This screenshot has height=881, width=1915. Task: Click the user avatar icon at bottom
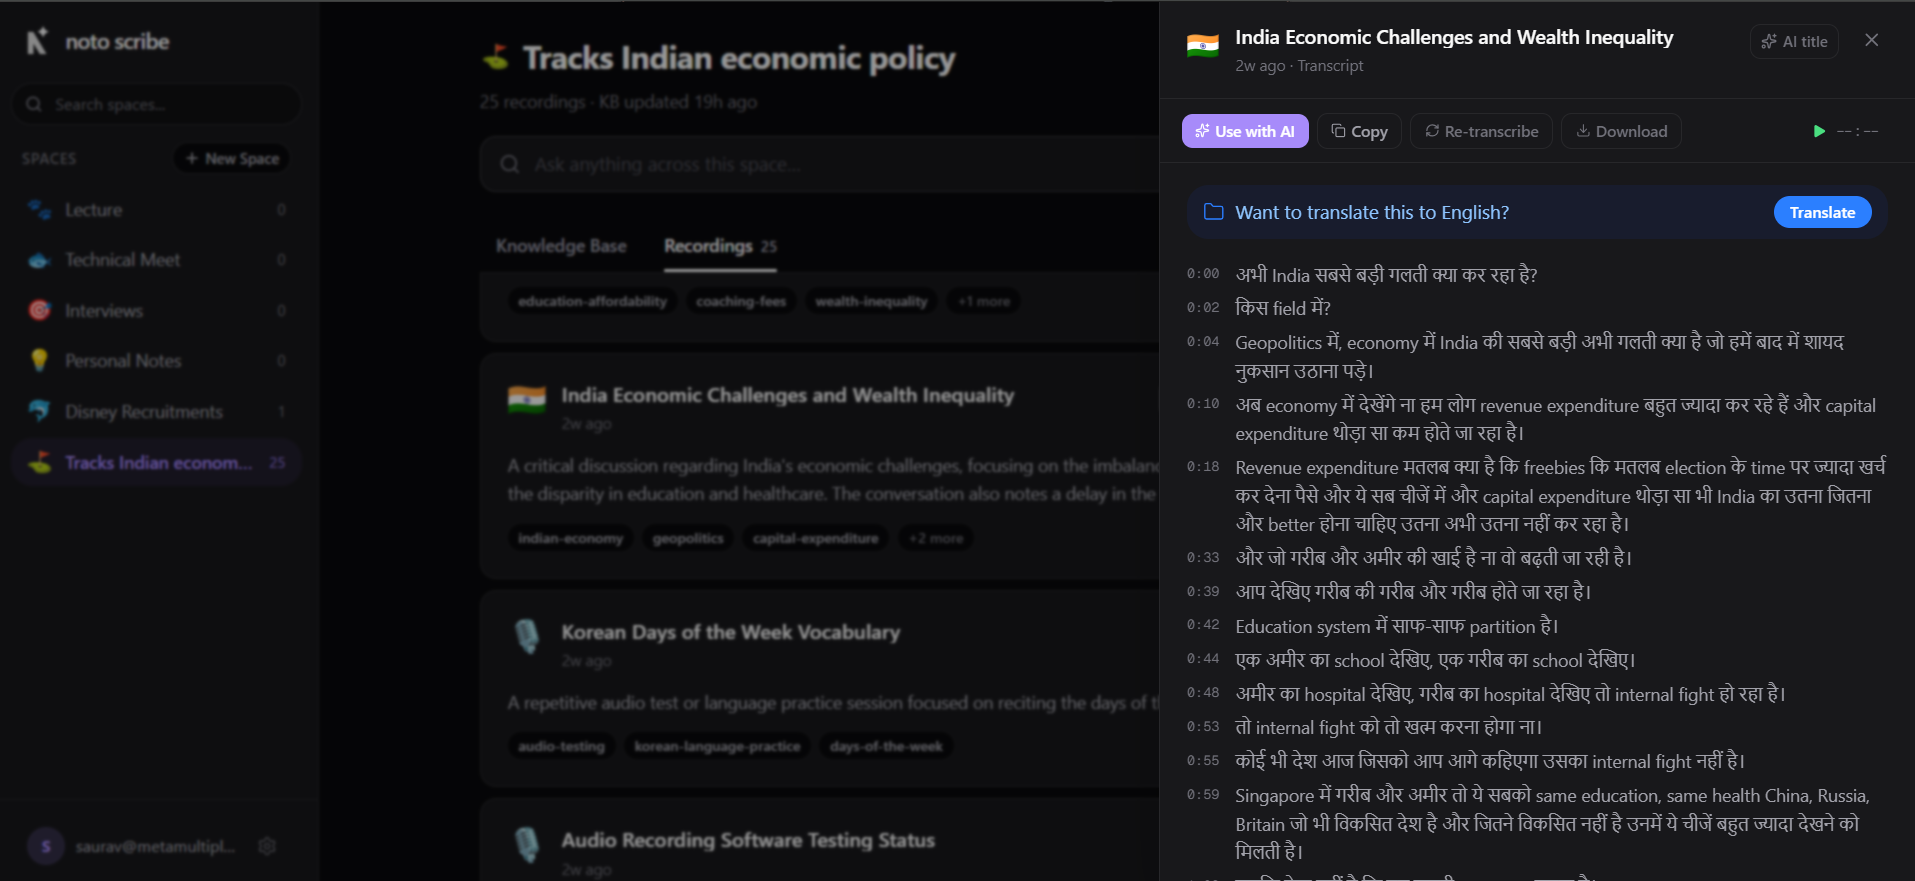(x=46, y=846)
